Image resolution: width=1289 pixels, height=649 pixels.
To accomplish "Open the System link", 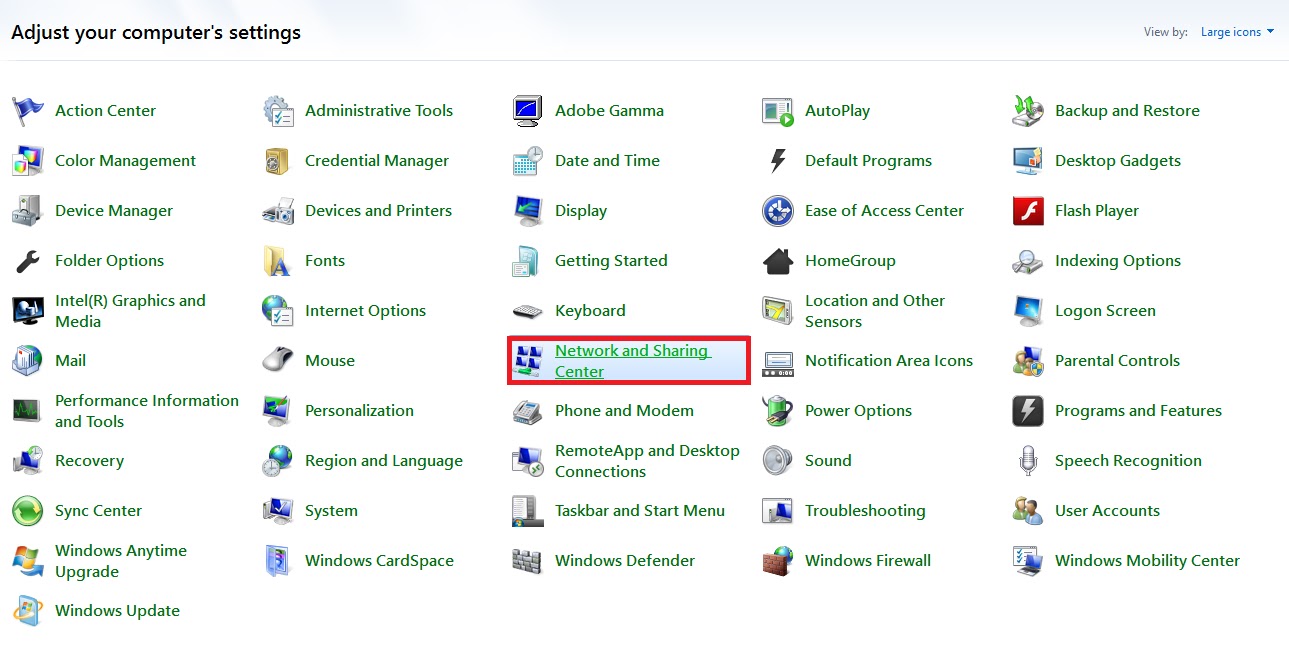I will pyautogui.click(x=331, y=511).
